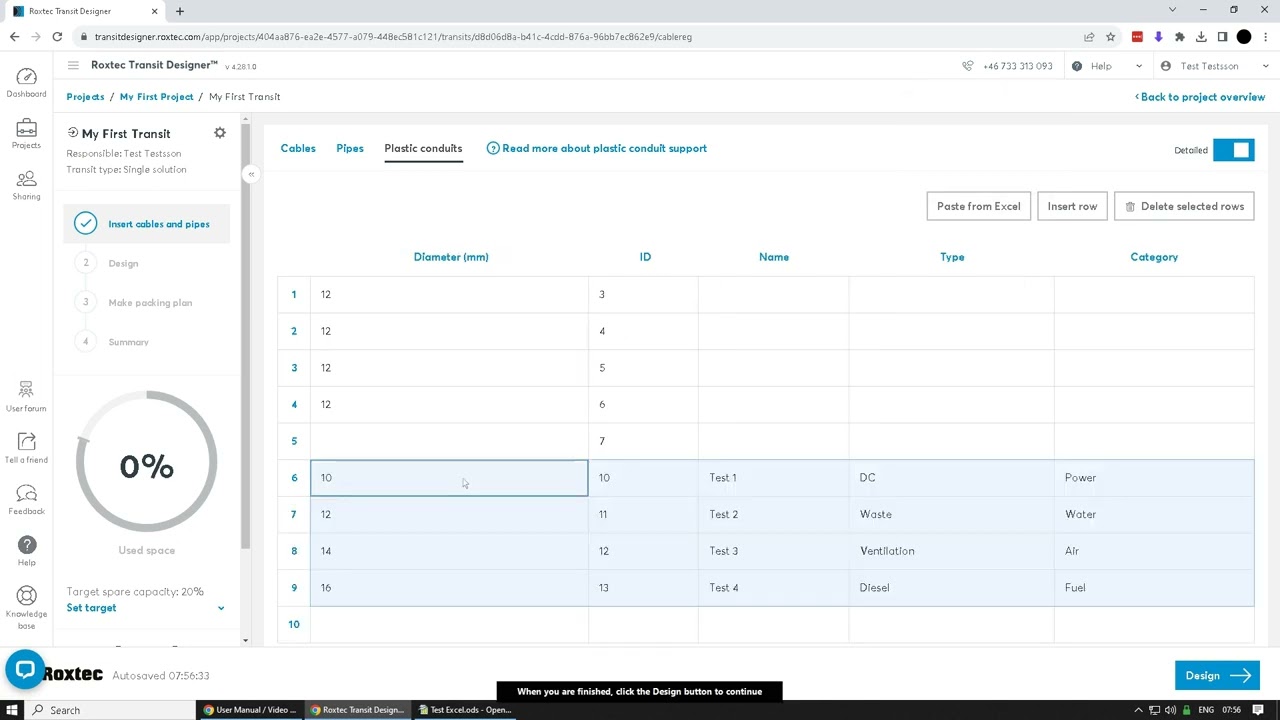The height and width of the screenshot is (720, 1280).
Task: Switch to the Pipes tab
Action: 350,148
